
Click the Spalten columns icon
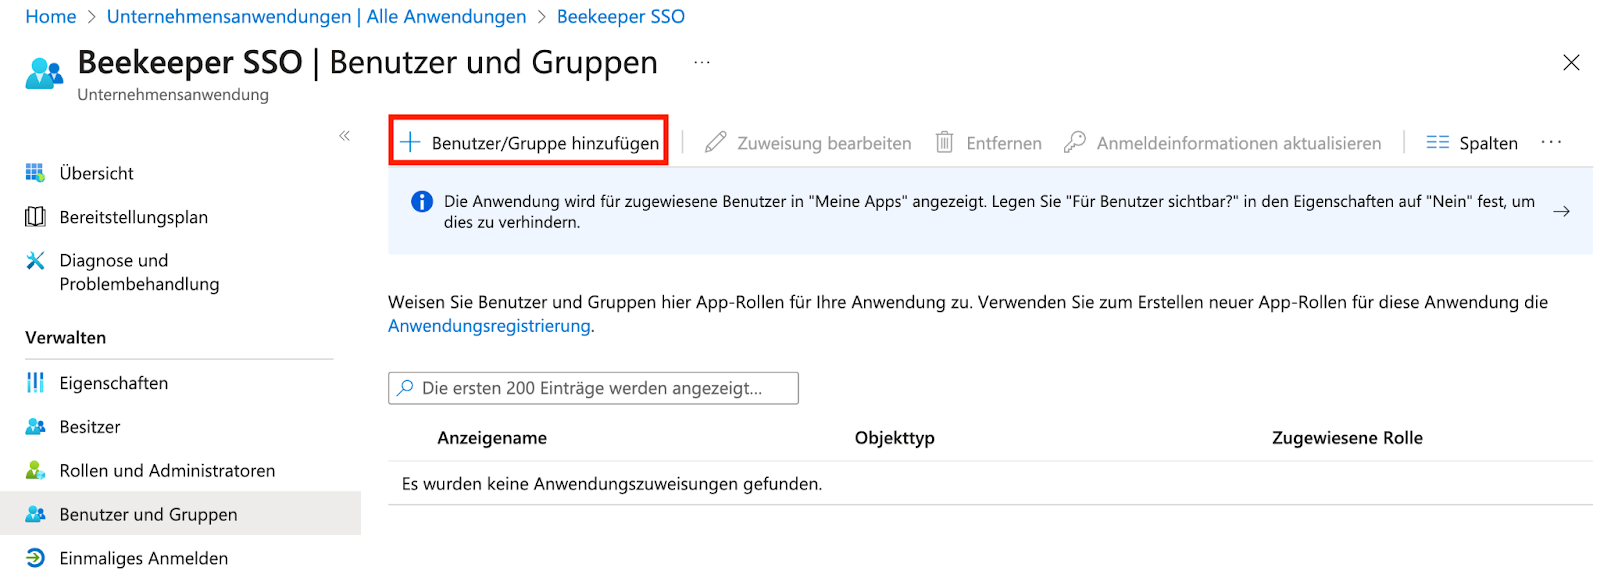(x=1438, y=142)
